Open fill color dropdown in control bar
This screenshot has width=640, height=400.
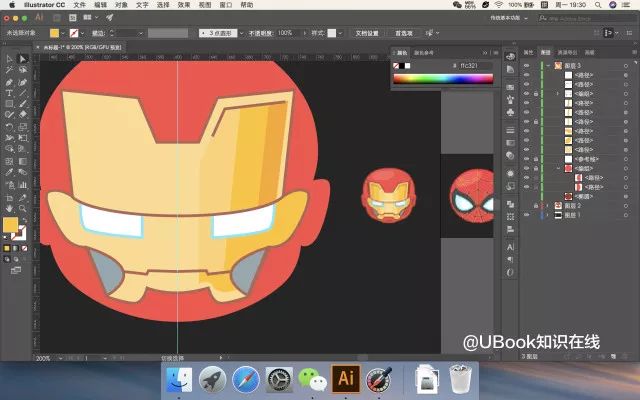tap(63, 33)
